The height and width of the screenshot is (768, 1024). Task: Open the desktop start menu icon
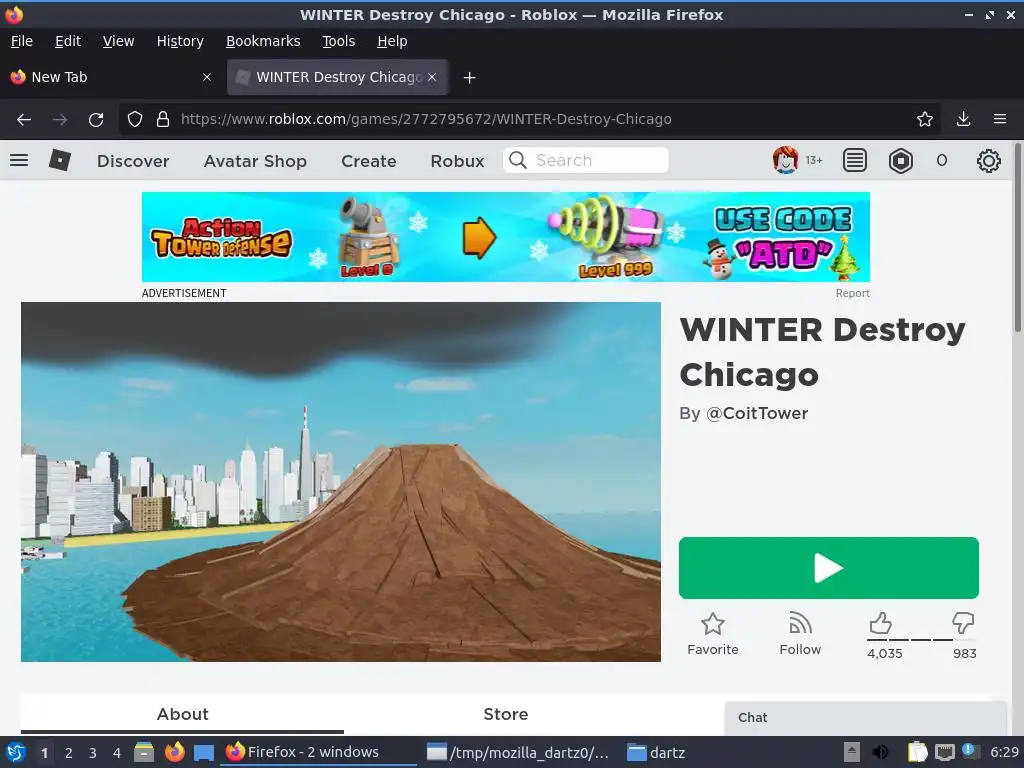(x=16, y=752)
